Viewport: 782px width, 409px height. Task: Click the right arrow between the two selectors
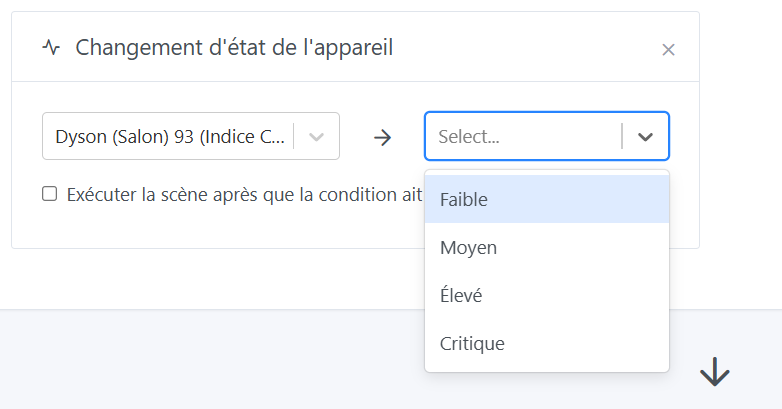382,137
